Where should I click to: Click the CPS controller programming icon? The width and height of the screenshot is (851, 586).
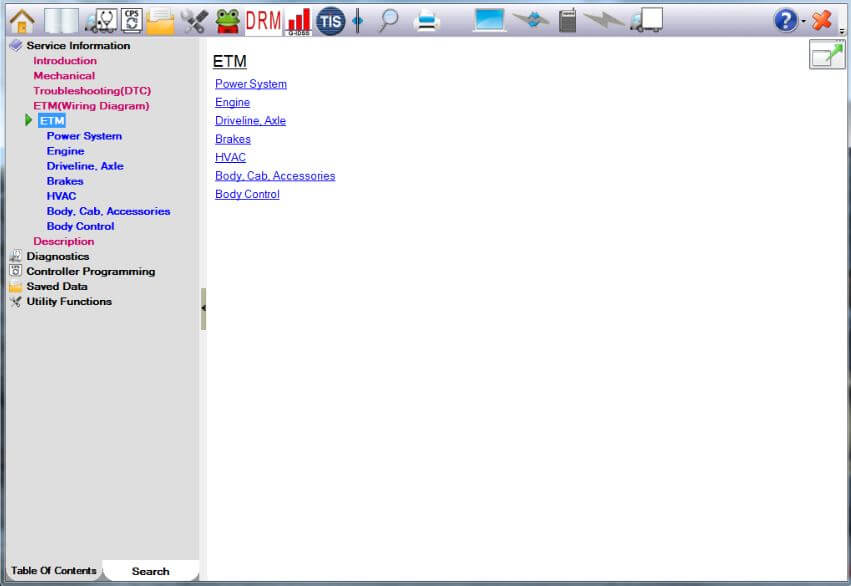click(131, 19)
